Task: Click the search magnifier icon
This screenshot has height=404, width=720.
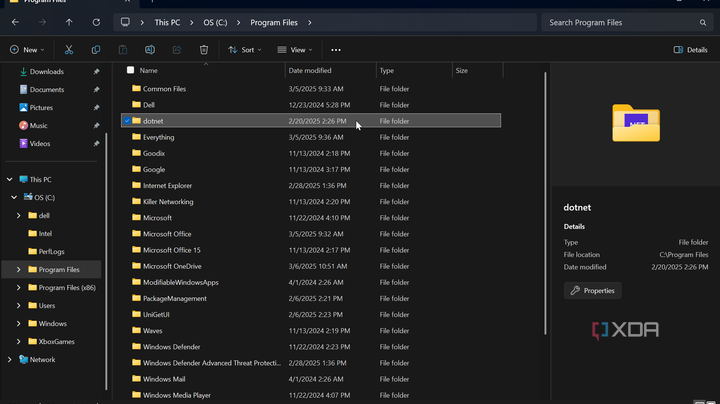Action: click(x=703, y=22)
